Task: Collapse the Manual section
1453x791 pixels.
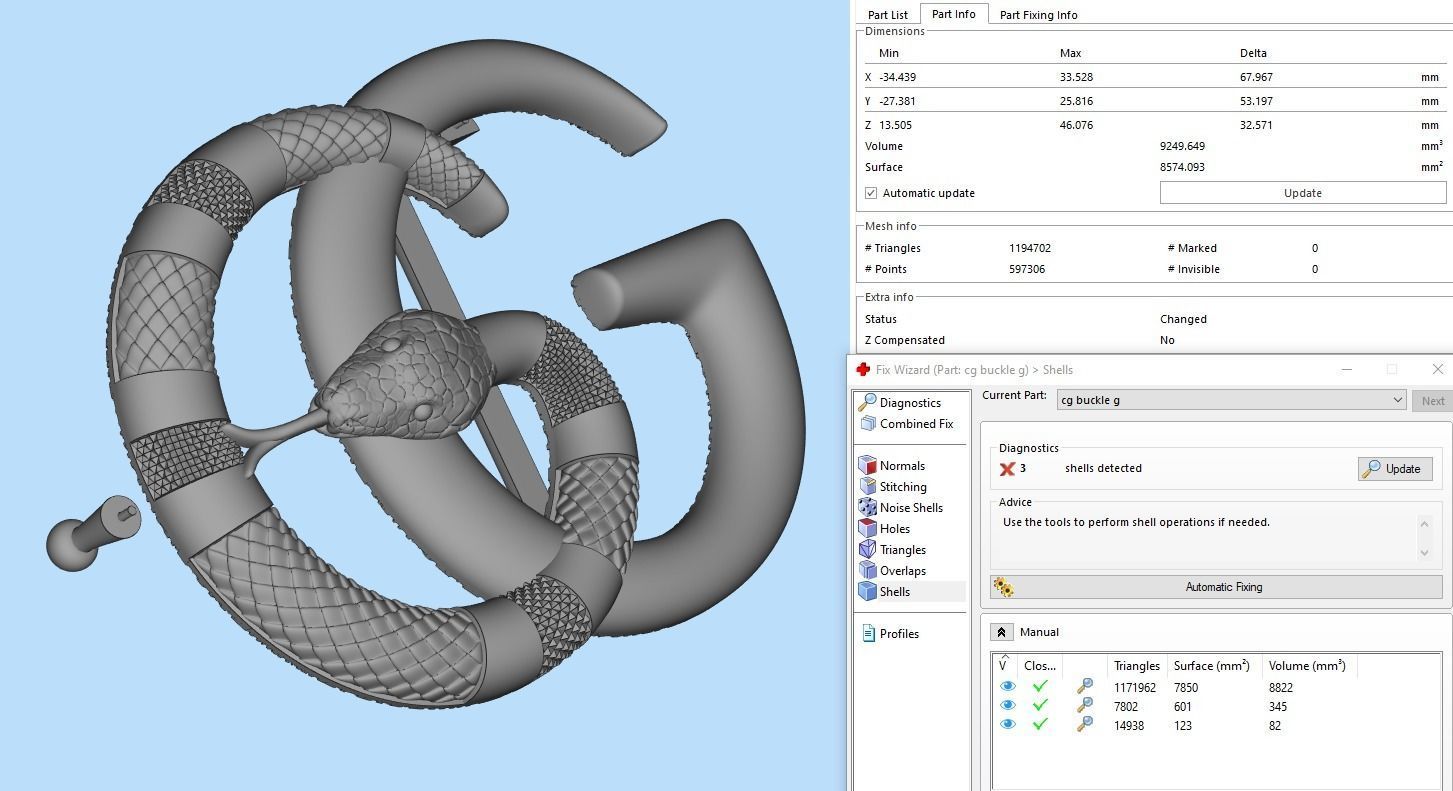Action: pyautogui.click(x=1001, y=632)
